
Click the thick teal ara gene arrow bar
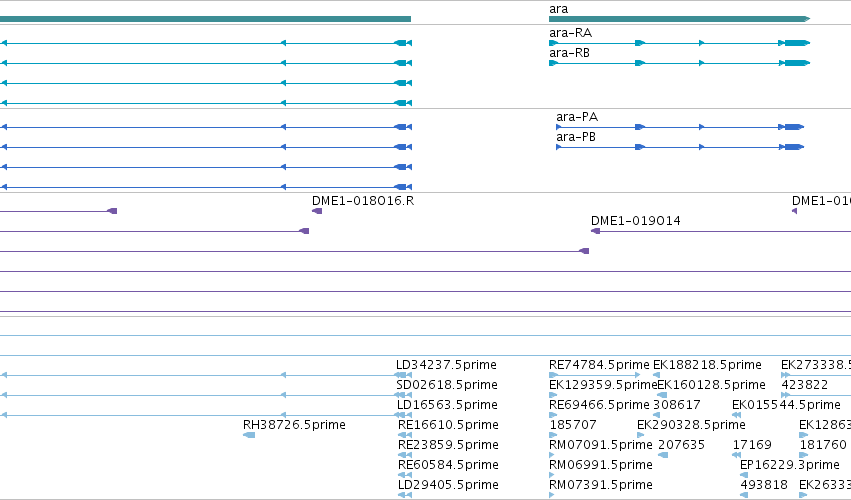(679, 19)
